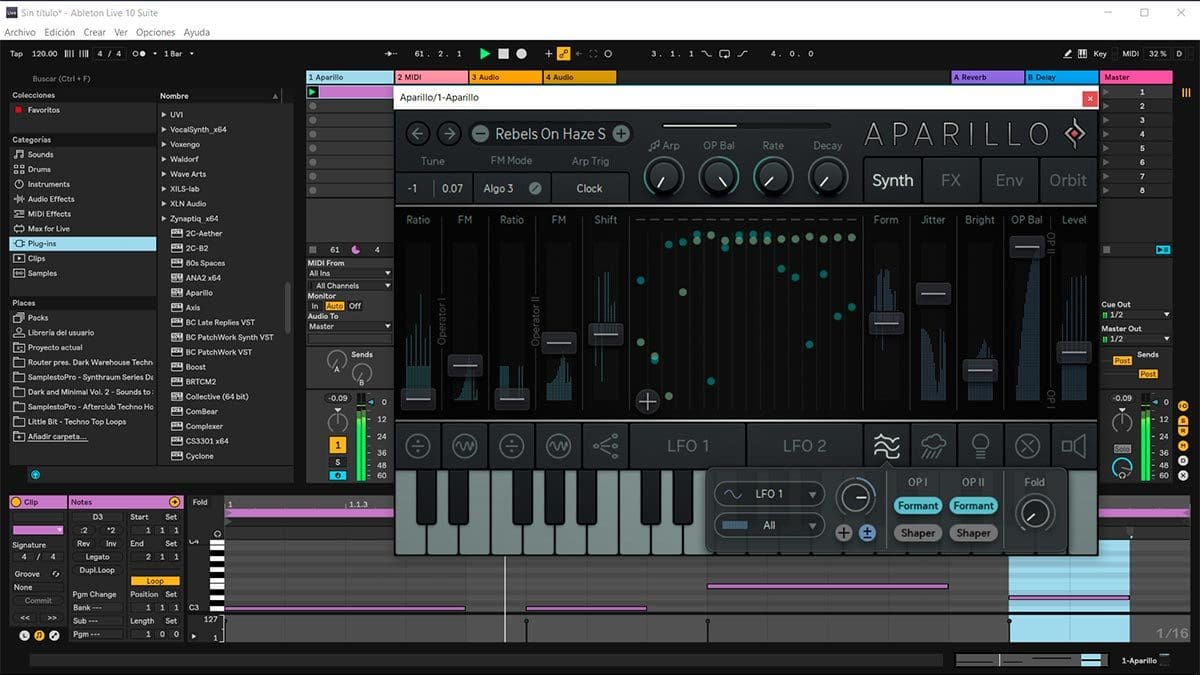Open the branching nodes Shift icon
The height and width of the screenshot is (675, 1200).
[x=606, y=445]
